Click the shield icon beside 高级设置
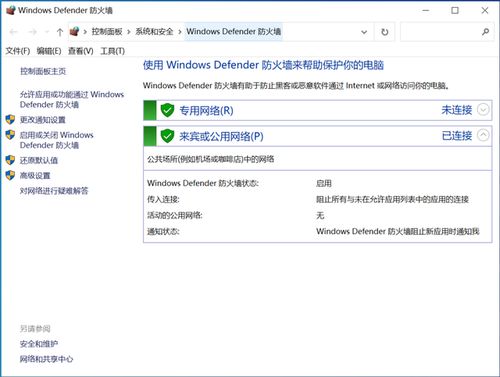Image resolution: width=500 pixels, height=377 pixels. (x=10, y=175)
